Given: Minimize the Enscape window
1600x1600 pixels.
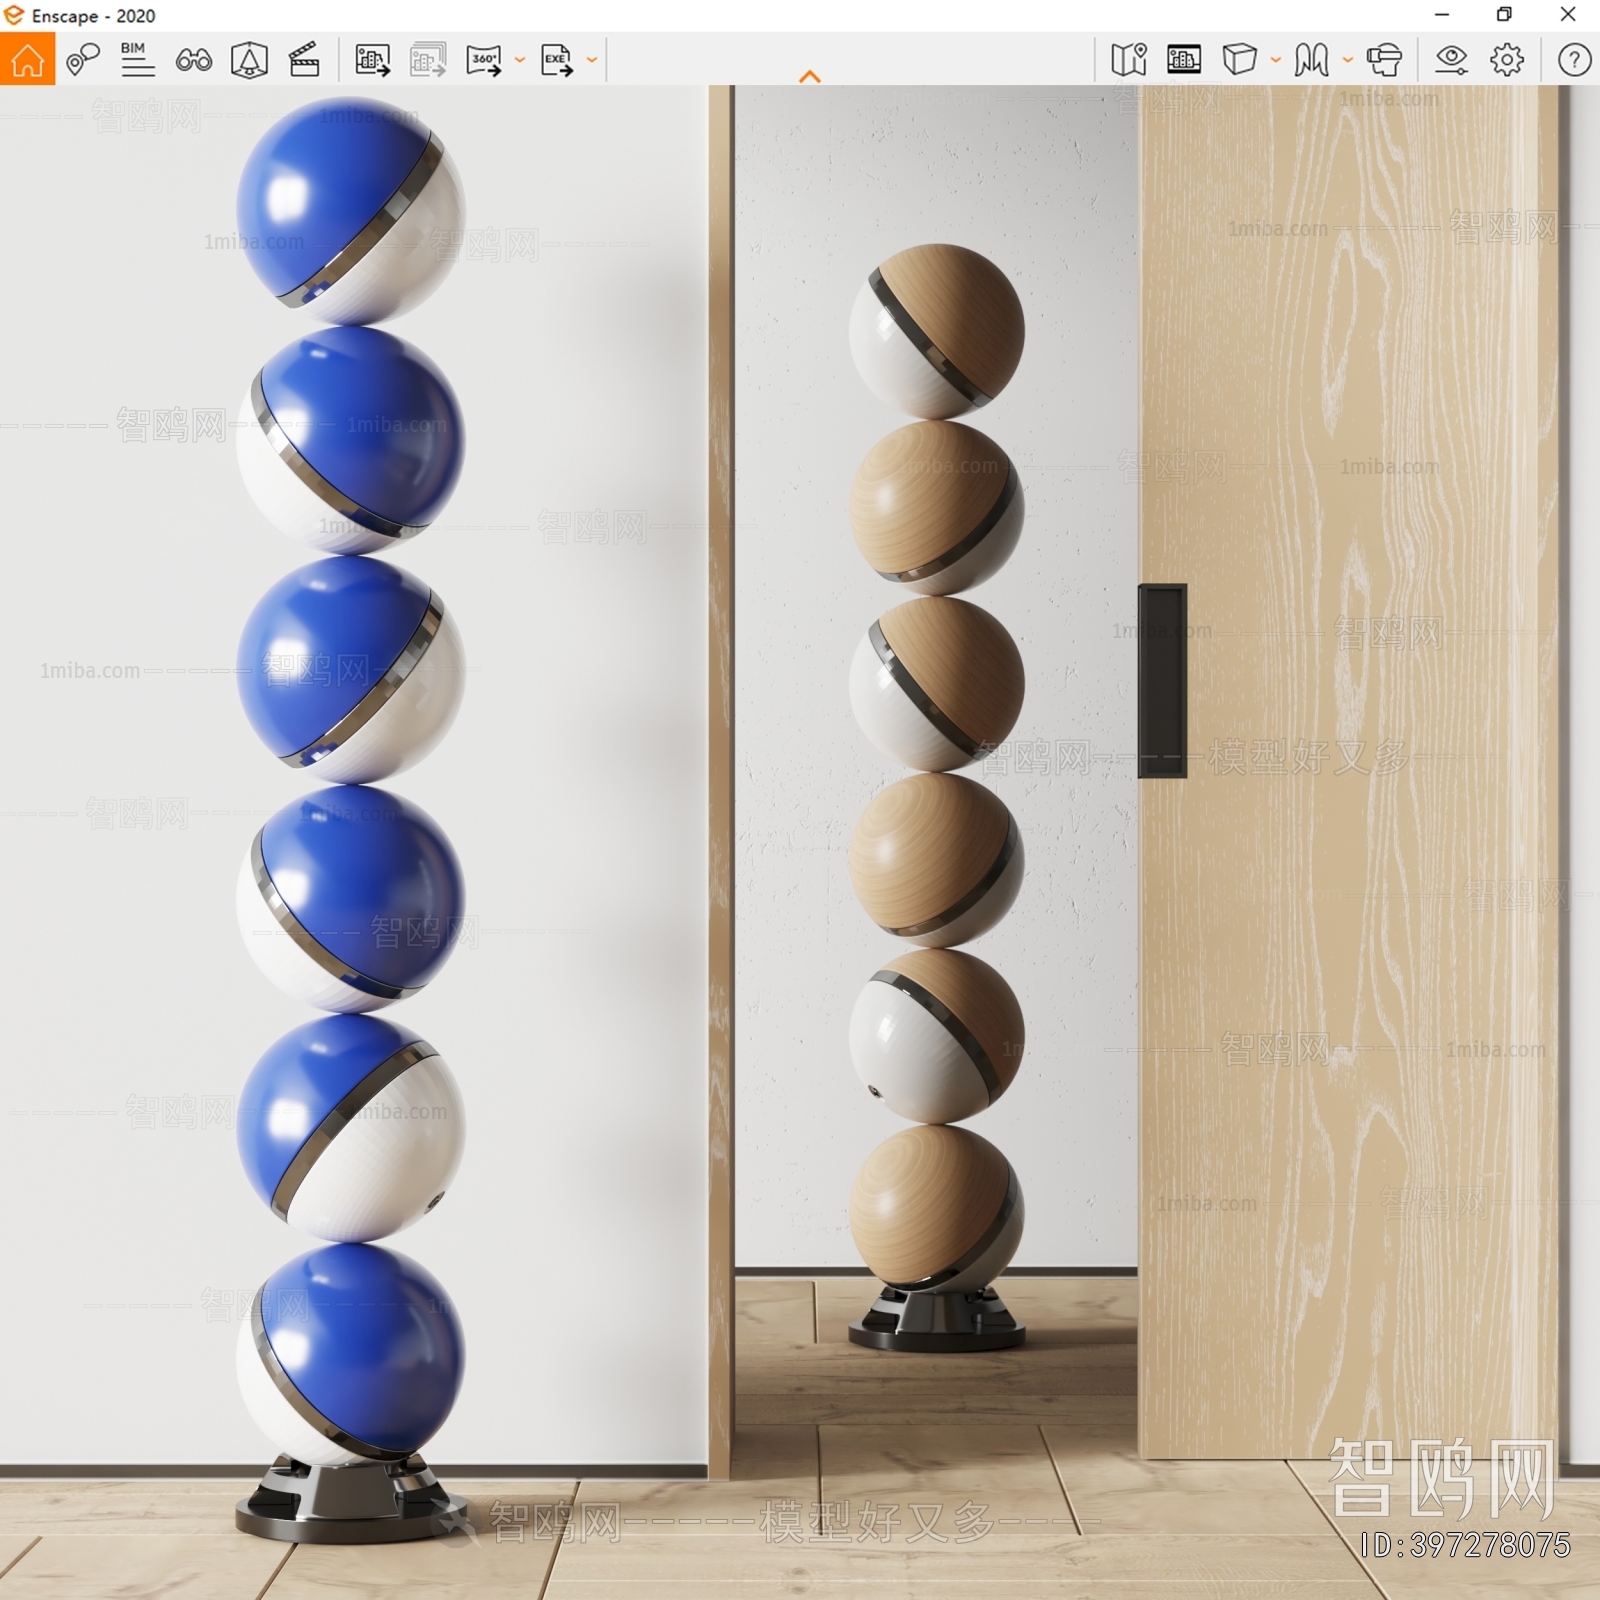Looking at the screenshot, I should (1441, 15).
